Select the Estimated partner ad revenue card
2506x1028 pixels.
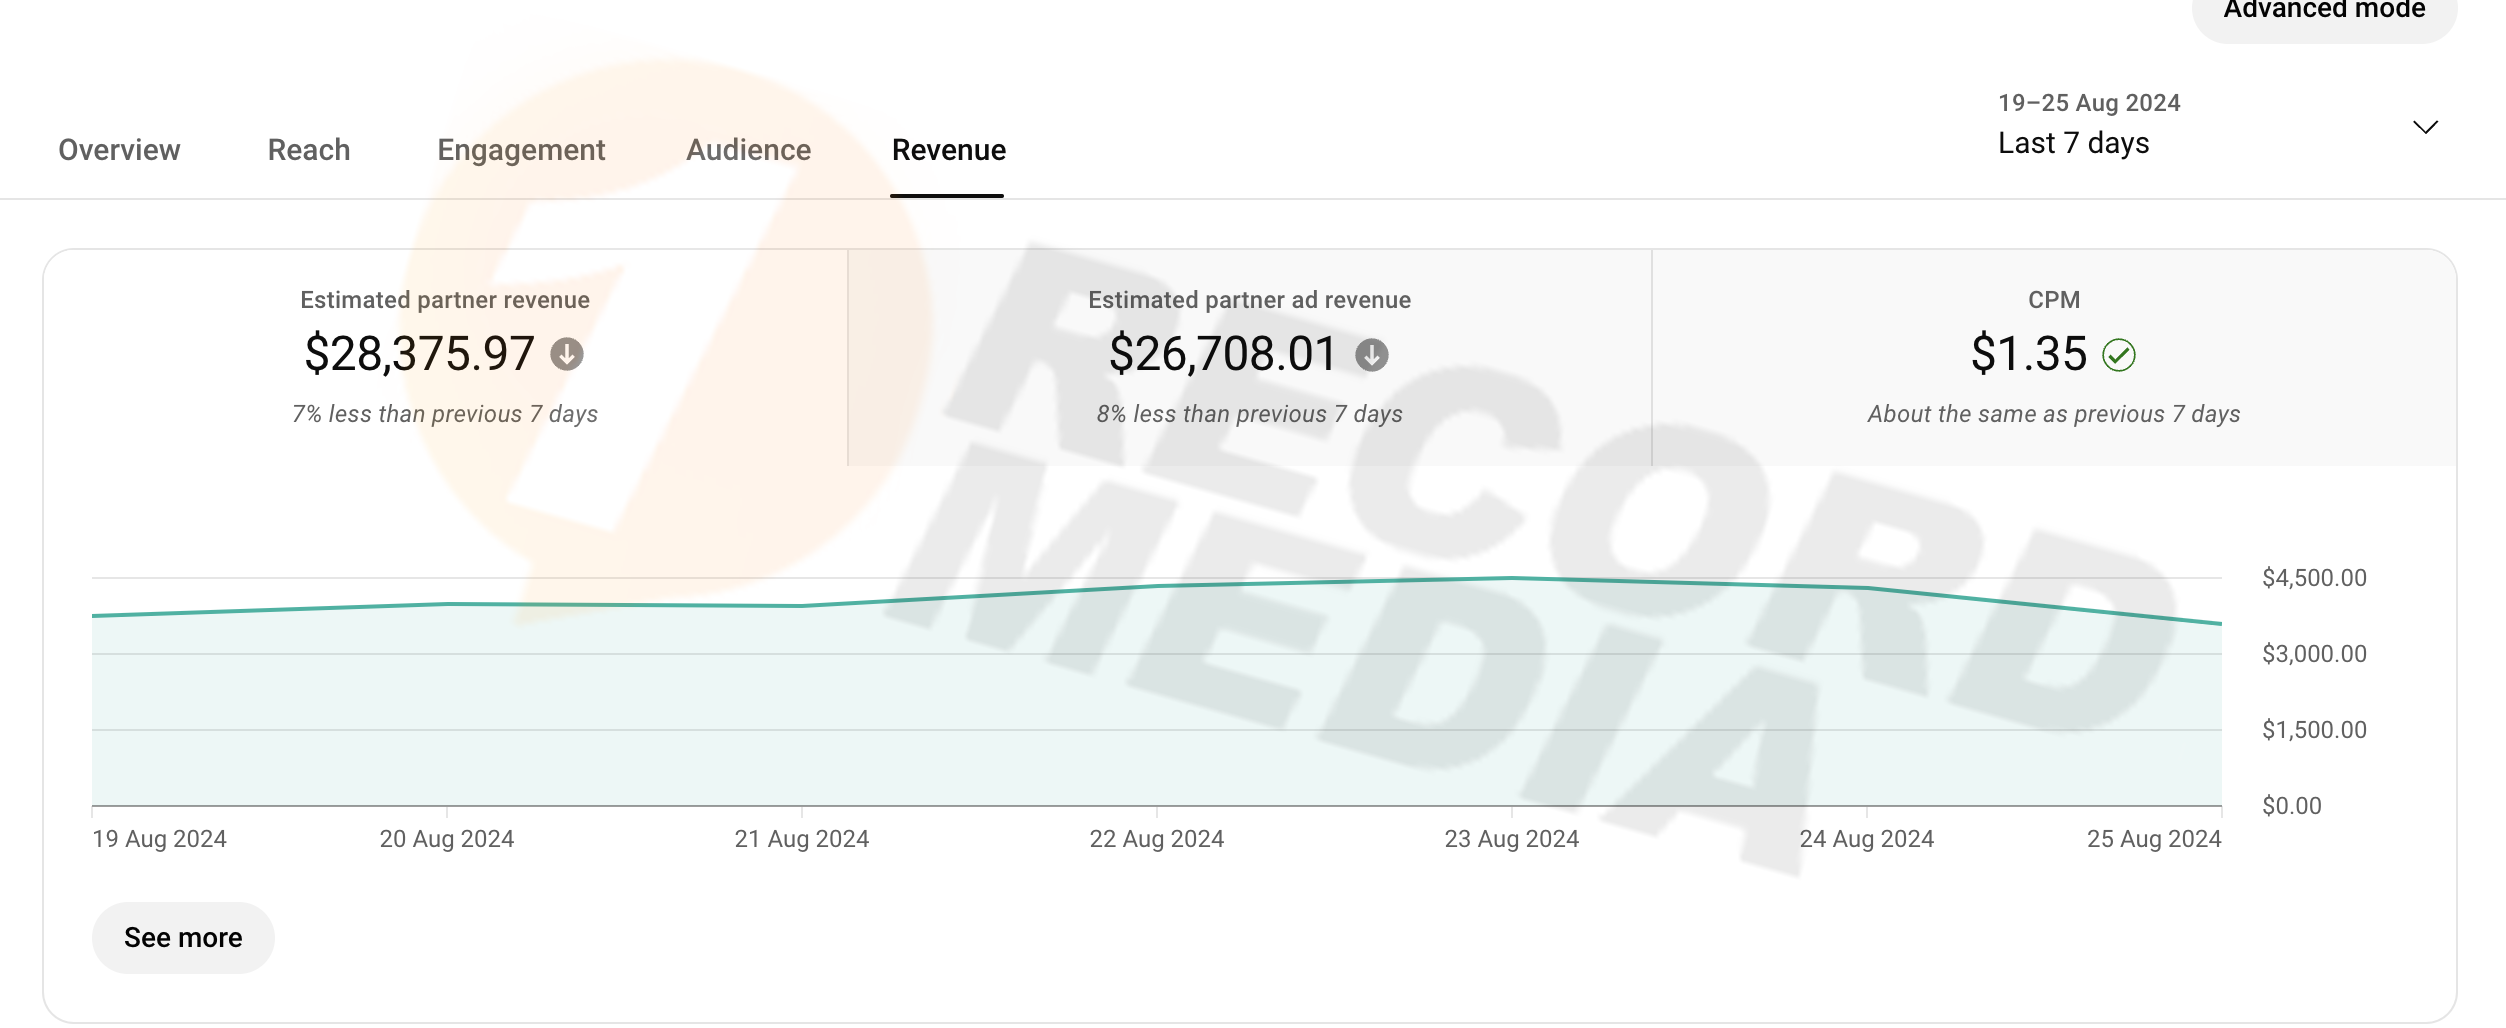coord(1249,357)
